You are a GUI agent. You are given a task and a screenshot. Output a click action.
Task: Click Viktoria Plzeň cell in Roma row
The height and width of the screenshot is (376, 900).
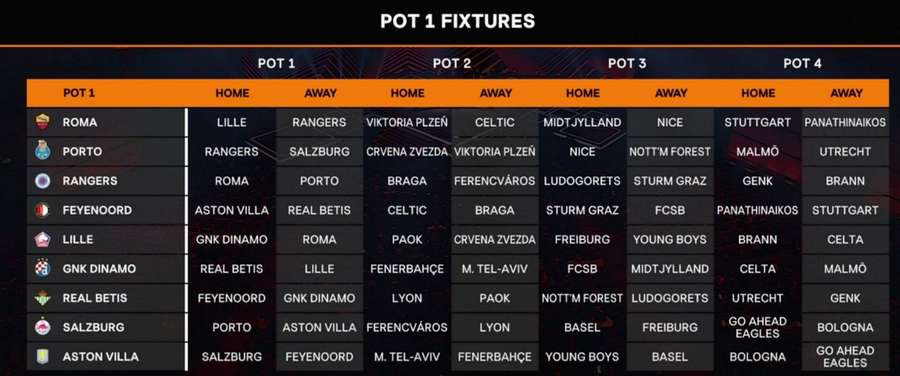tap(407, 122)
